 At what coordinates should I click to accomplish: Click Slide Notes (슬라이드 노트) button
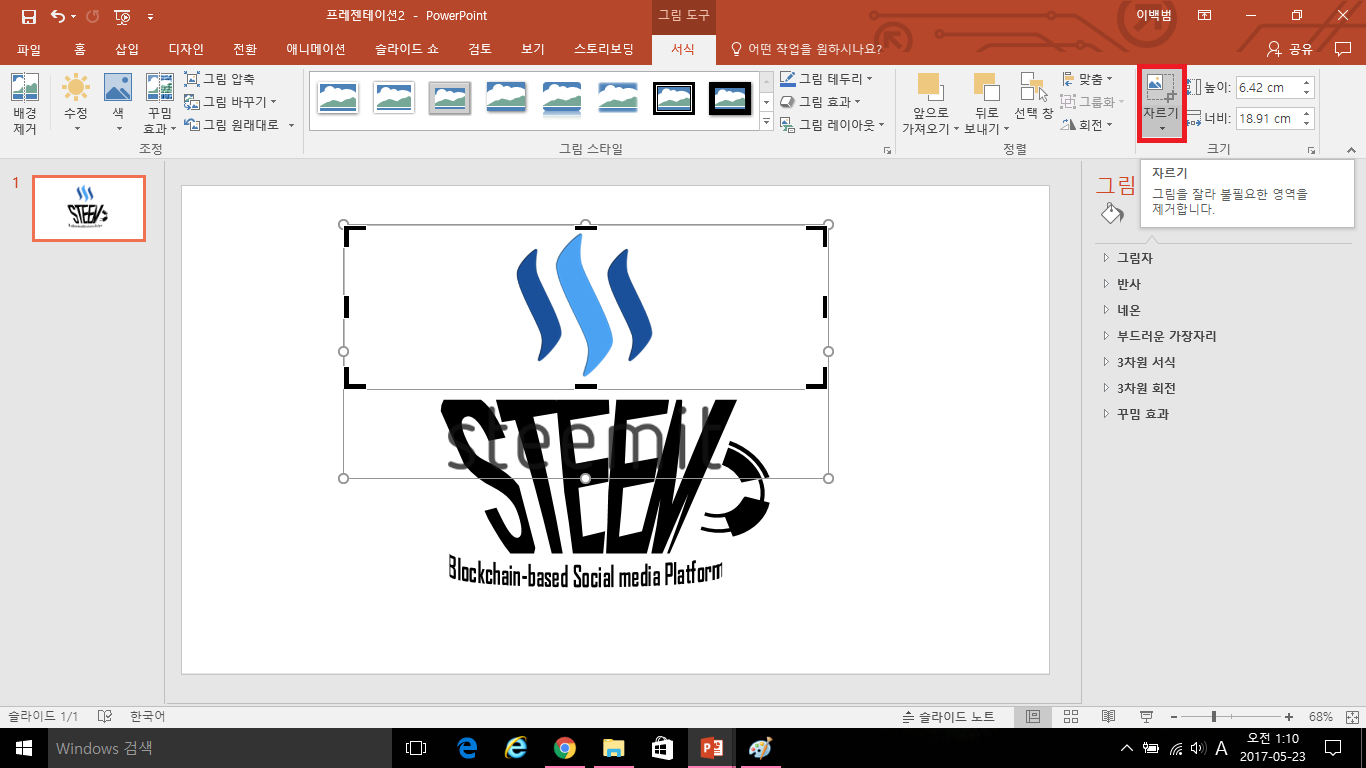pyautogui.click(x=948, y=717)
